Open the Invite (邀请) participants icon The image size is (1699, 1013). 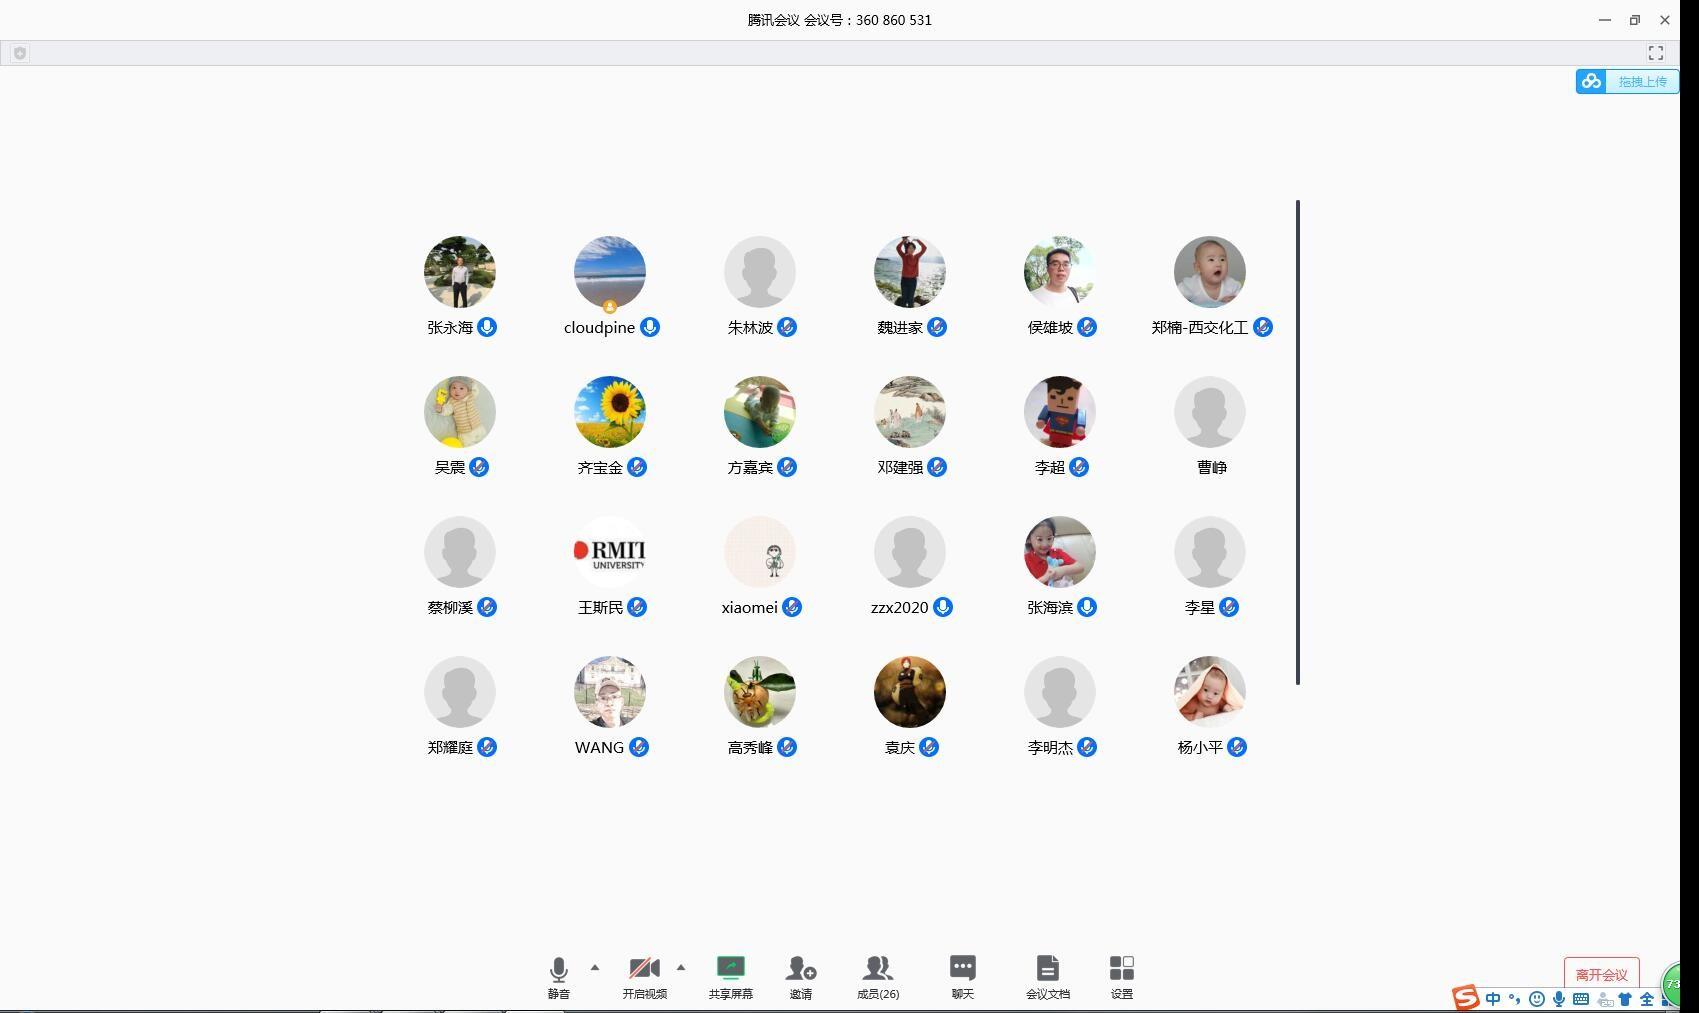click(x=800, y=968)
